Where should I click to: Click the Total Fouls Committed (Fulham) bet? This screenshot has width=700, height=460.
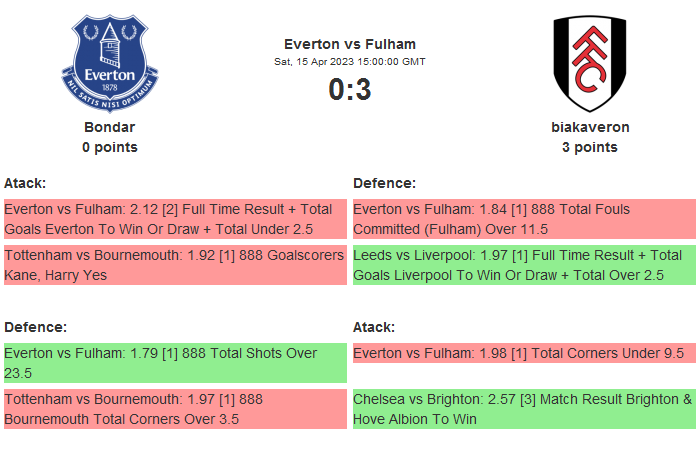click(523, 219)
